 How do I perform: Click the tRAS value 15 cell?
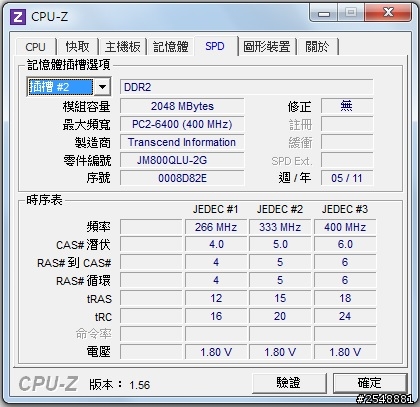[280, 298]
